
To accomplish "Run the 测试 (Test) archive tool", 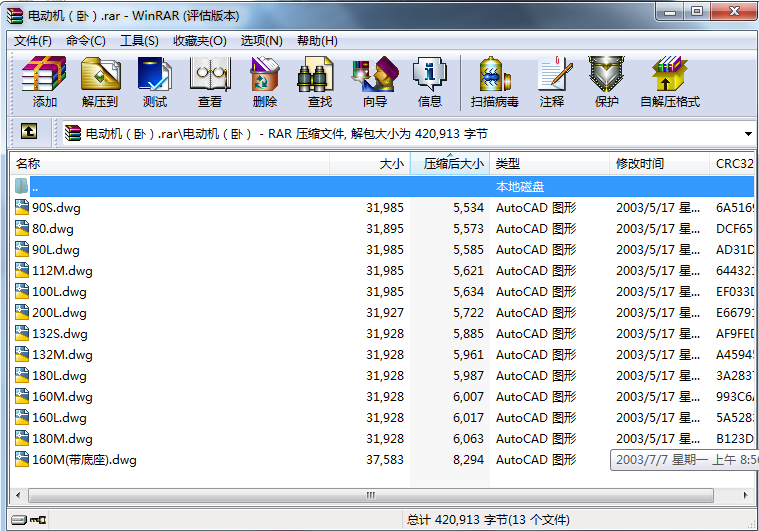I will 154,81.
